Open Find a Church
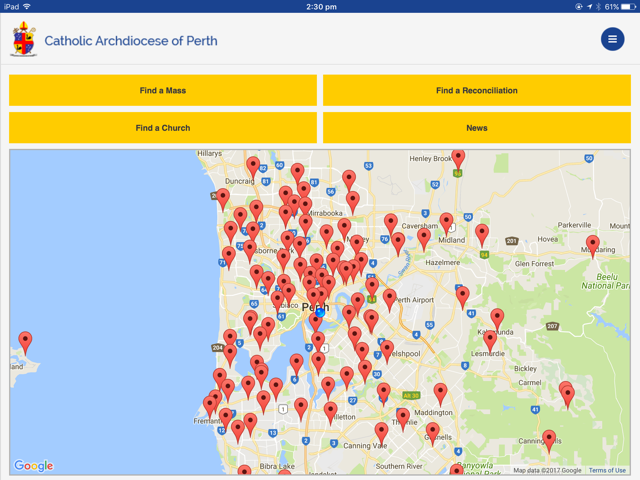The image size is (640, 480). click(163, 128)
